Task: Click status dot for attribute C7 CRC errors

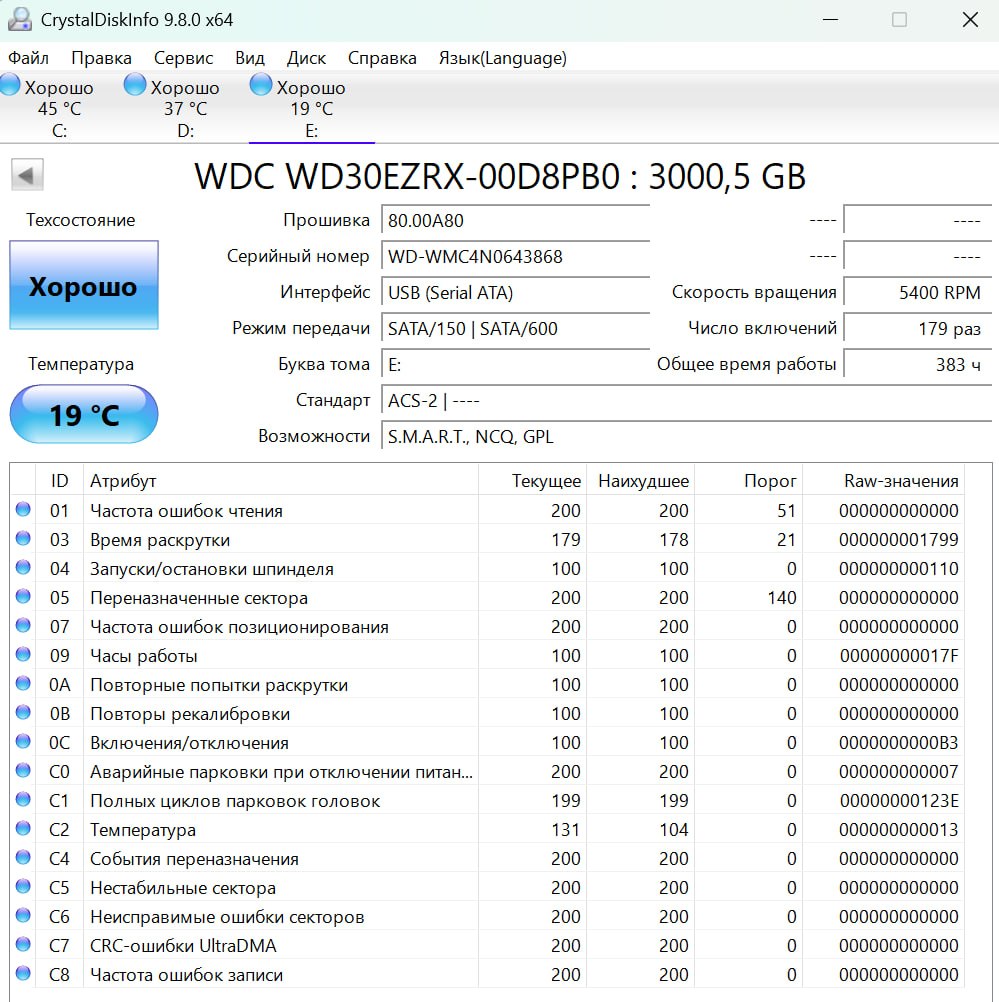Action: tap(23, 944)
